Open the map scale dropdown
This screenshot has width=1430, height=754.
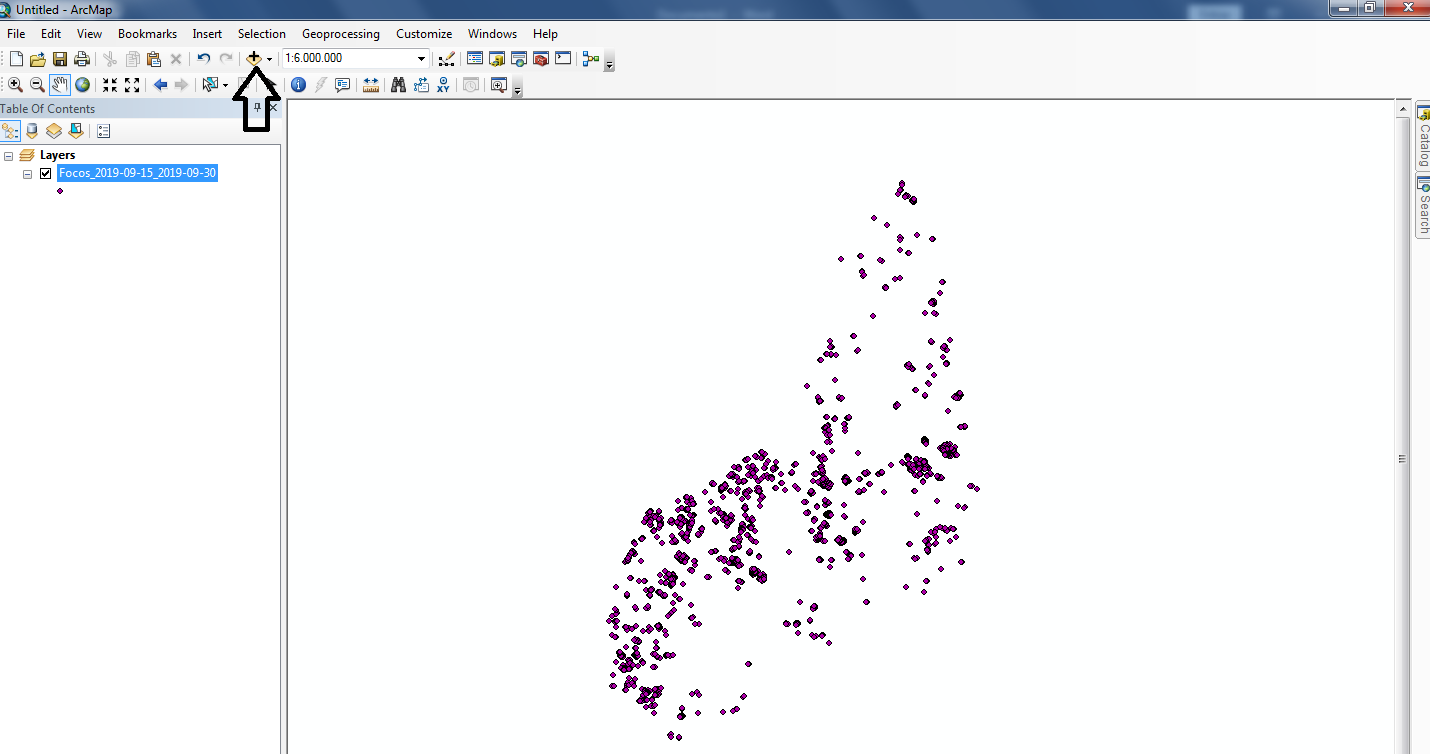tap(420, 58)
